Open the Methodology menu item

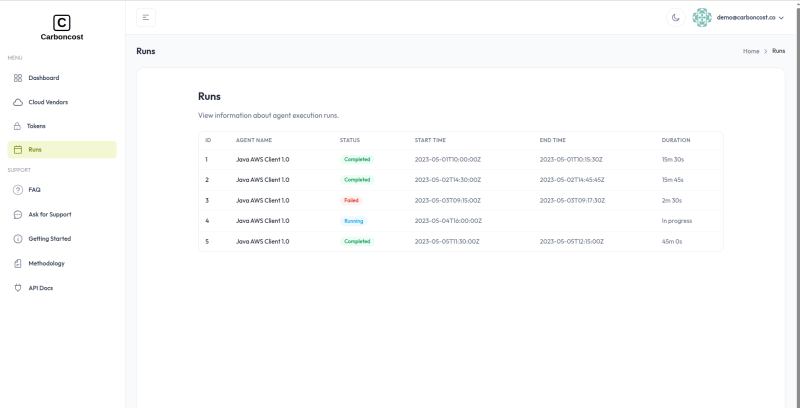[x=46, y=263]
